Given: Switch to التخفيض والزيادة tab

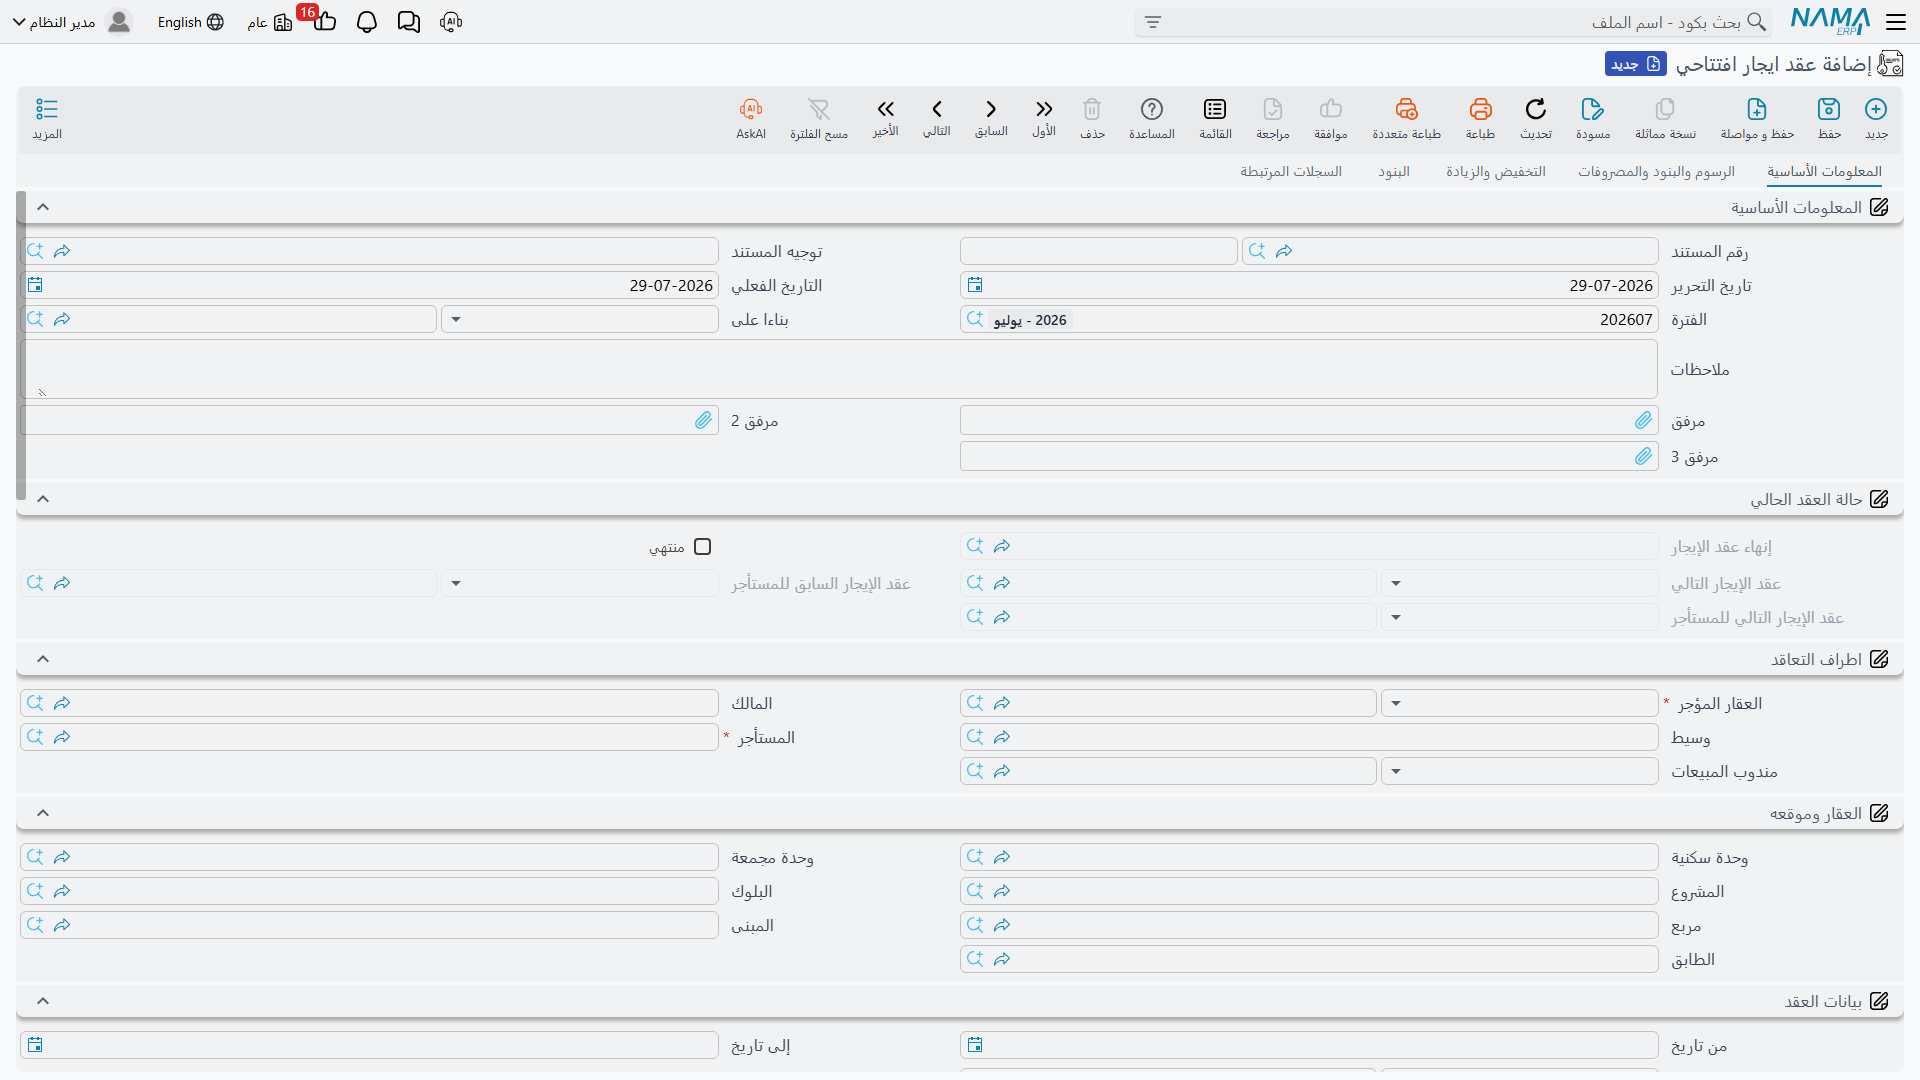Looking at the screenshot, I should pos(1495,172).
